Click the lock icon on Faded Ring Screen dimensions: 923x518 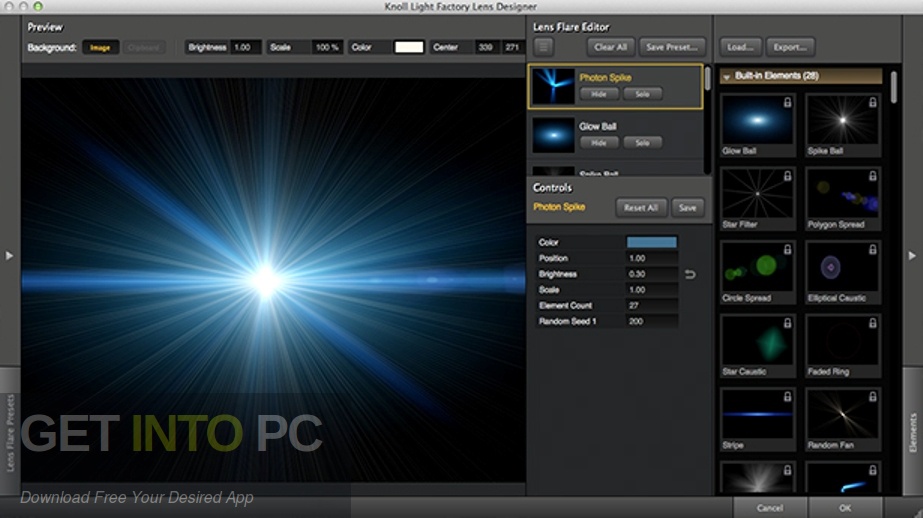pos(872,323)
